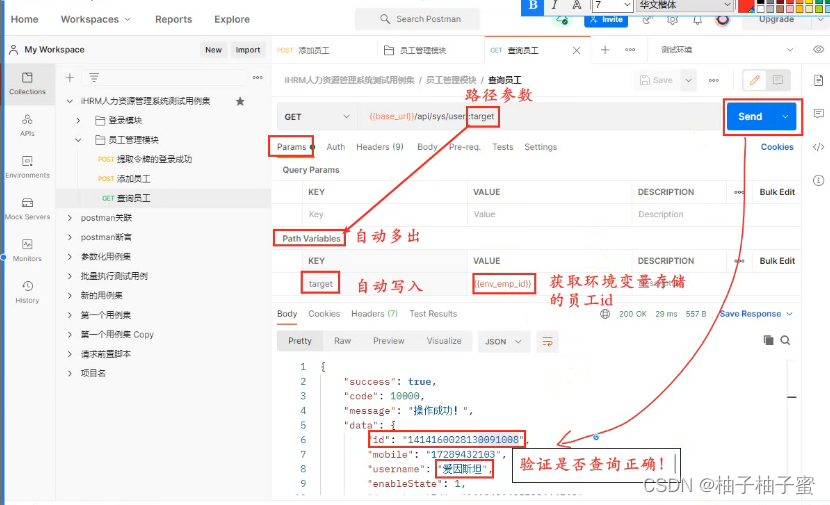The image size is (830, 505).
Task: Click the Search Postman field
Action: [418, 19]
